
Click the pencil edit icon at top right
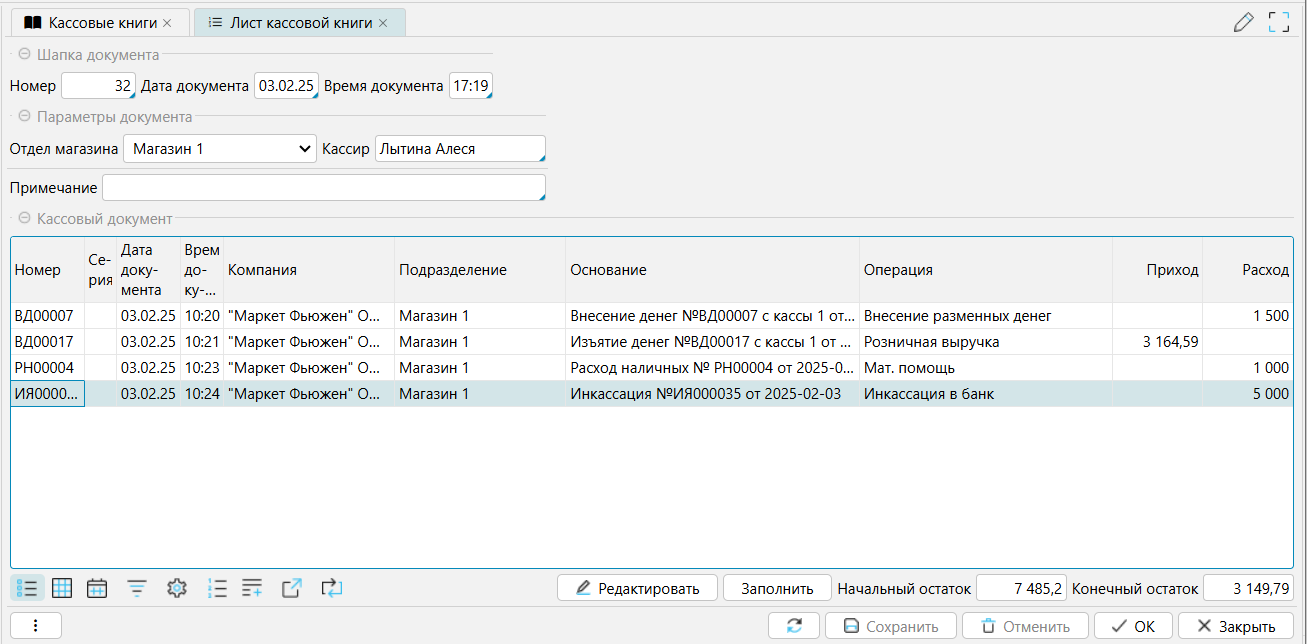(x=1243, y=22)
